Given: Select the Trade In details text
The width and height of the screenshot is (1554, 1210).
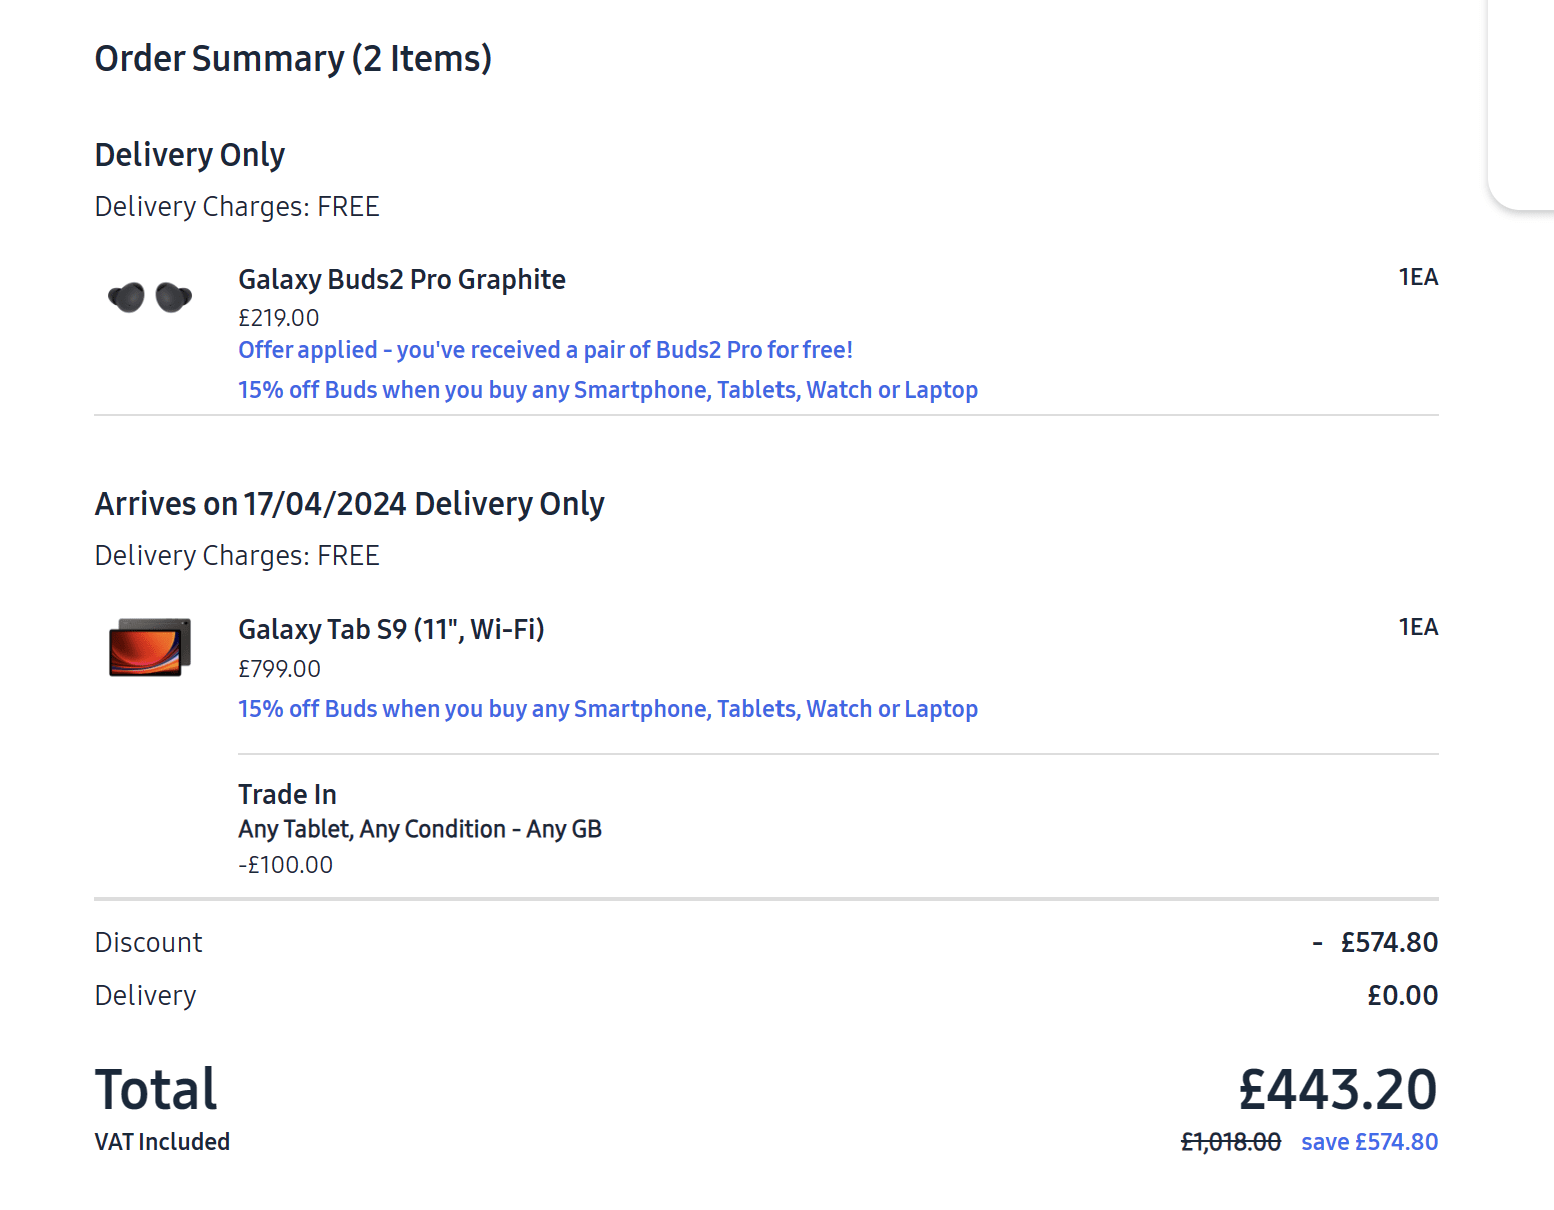Looking at the screenshot, I should point(287,793).
